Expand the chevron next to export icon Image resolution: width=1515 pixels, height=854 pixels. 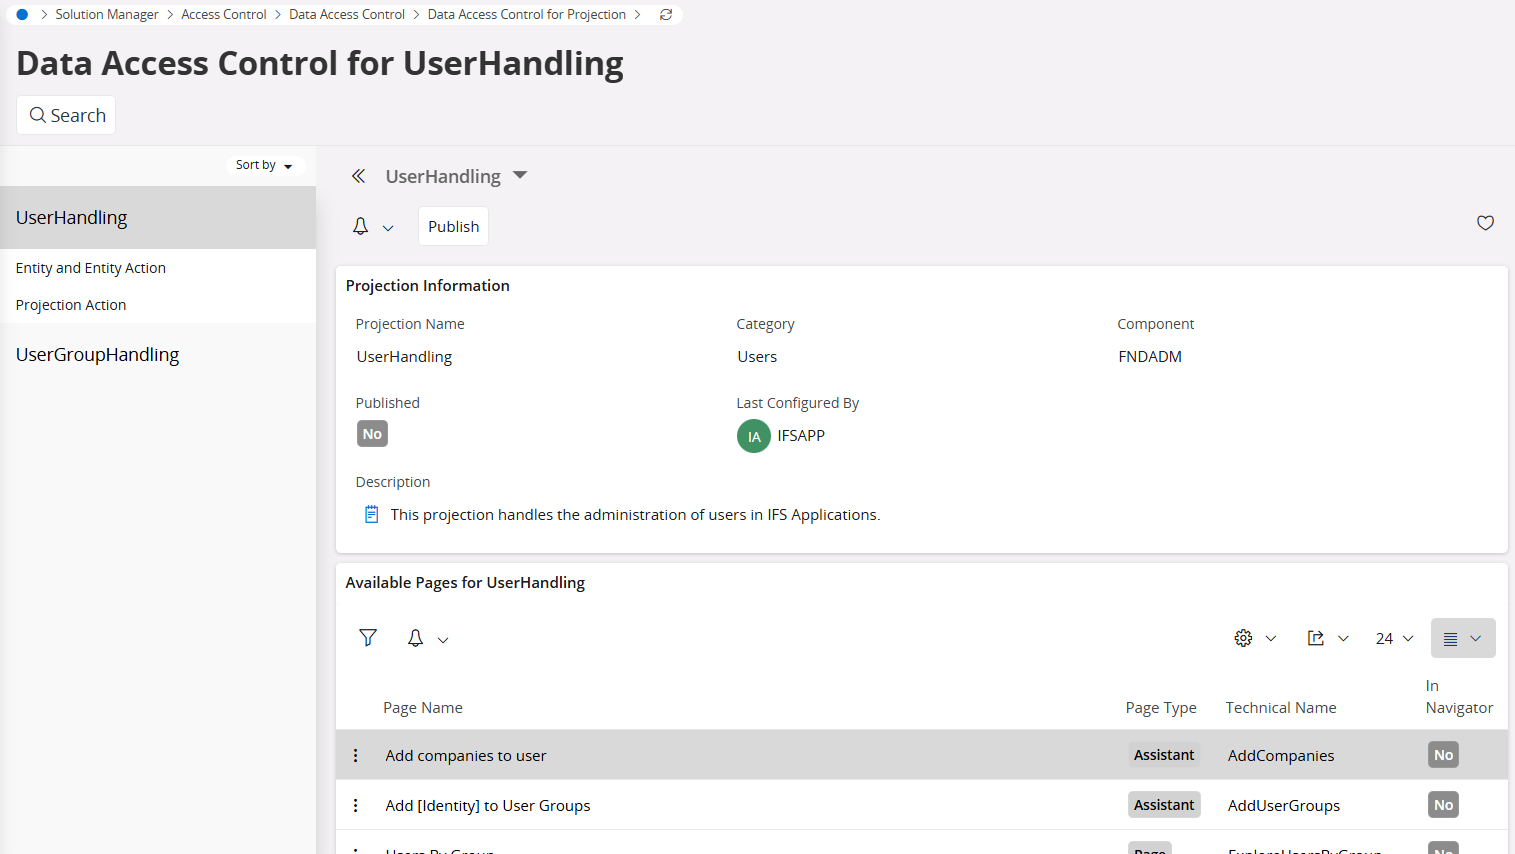(1343, 639)
